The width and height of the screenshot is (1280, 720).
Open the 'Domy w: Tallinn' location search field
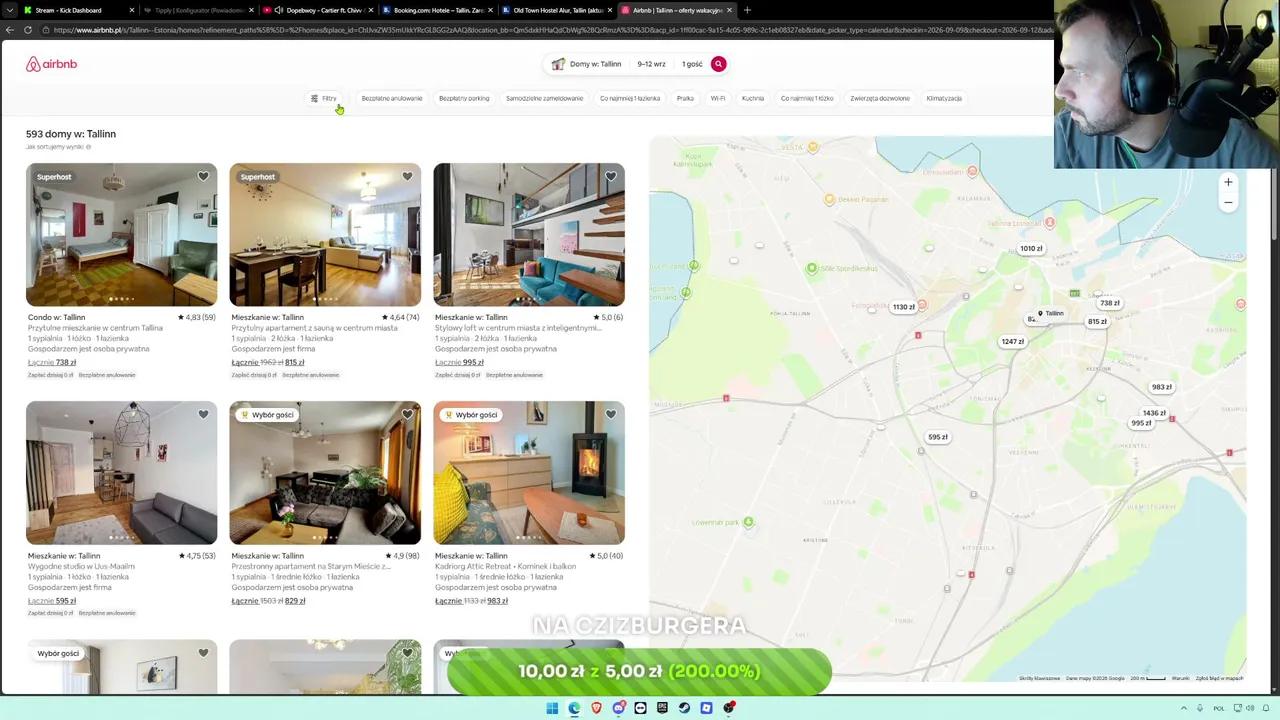588,64
